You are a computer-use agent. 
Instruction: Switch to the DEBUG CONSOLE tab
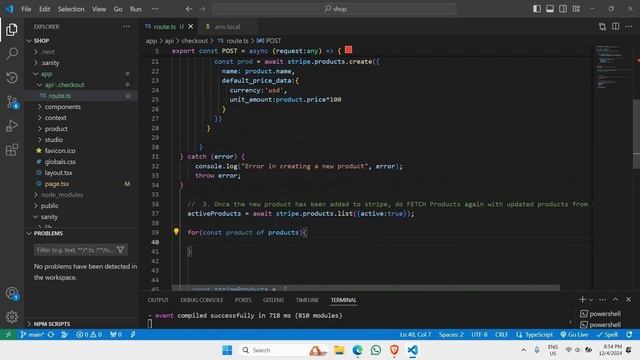pyautogui.click(x=202, y=300)
